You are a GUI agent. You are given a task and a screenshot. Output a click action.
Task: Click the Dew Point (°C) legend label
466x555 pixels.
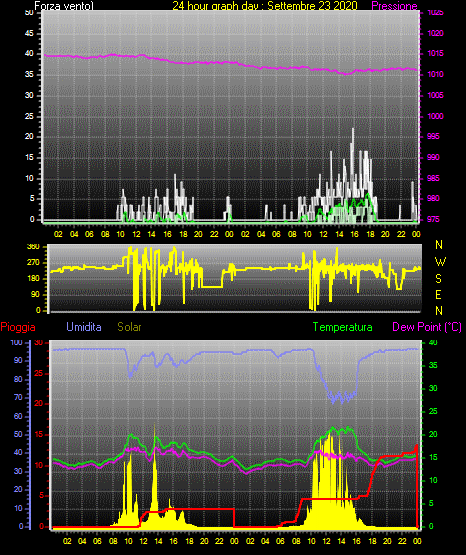click(x=427, y=327)
